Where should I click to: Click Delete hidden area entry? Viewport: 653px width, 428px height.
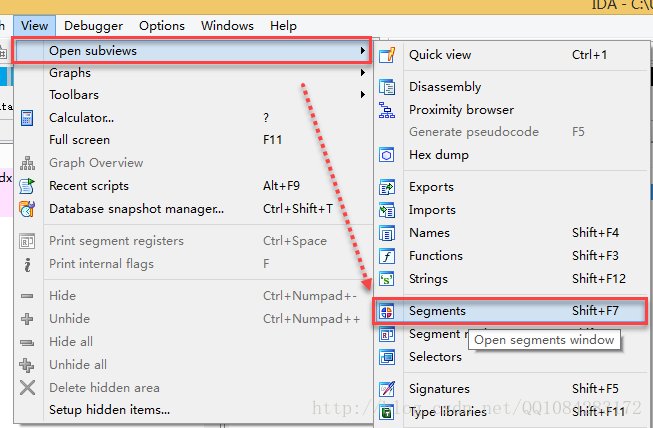click(192, 388)
